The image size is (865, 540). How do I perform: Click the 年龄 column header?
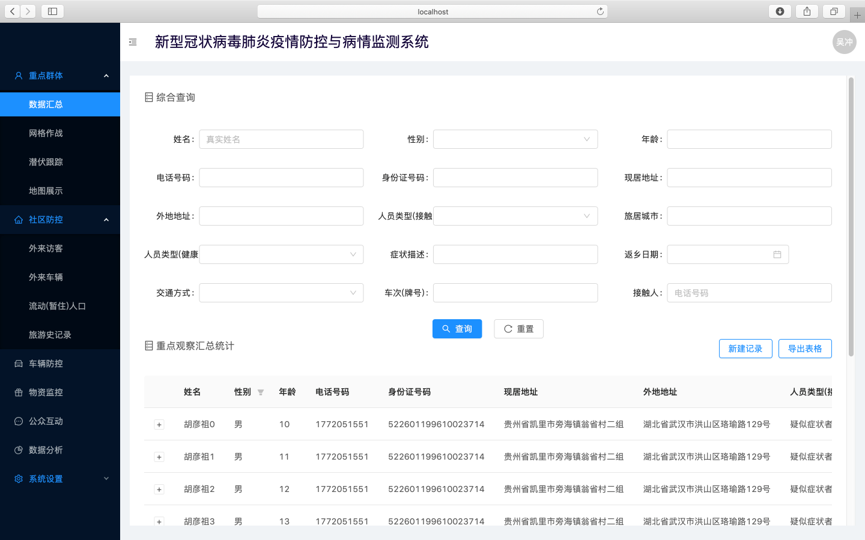click(x=287, y=392)
